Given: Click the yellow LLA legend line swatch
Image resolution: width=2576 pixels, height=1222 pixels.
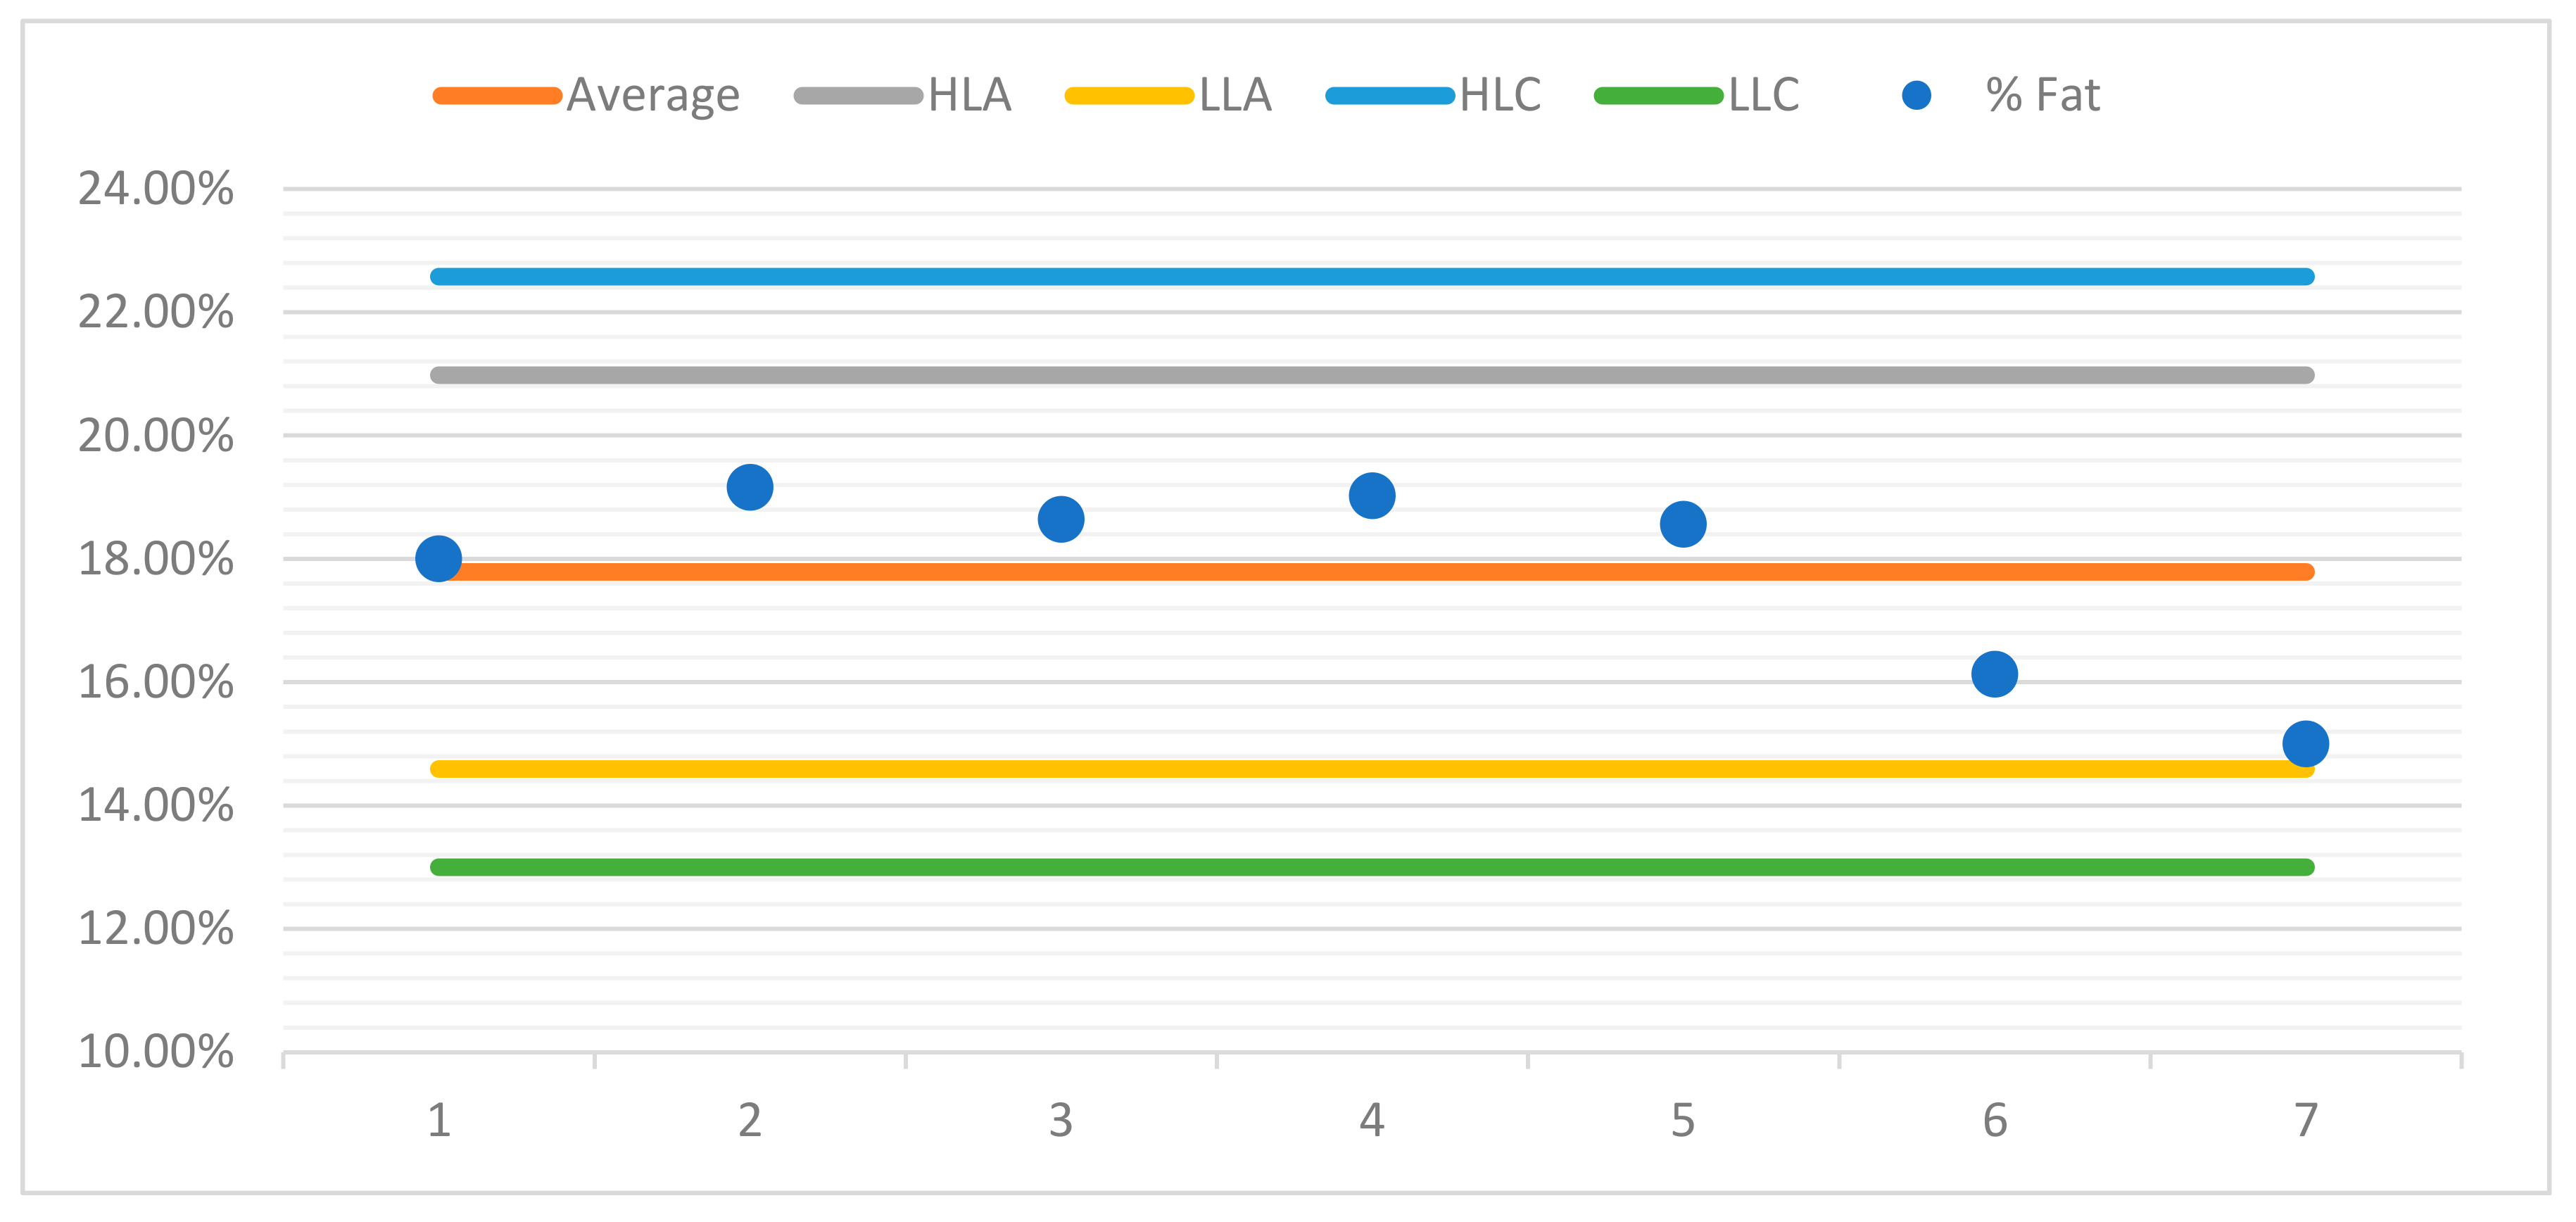Looking at the screenshot, I should 1129,96.
